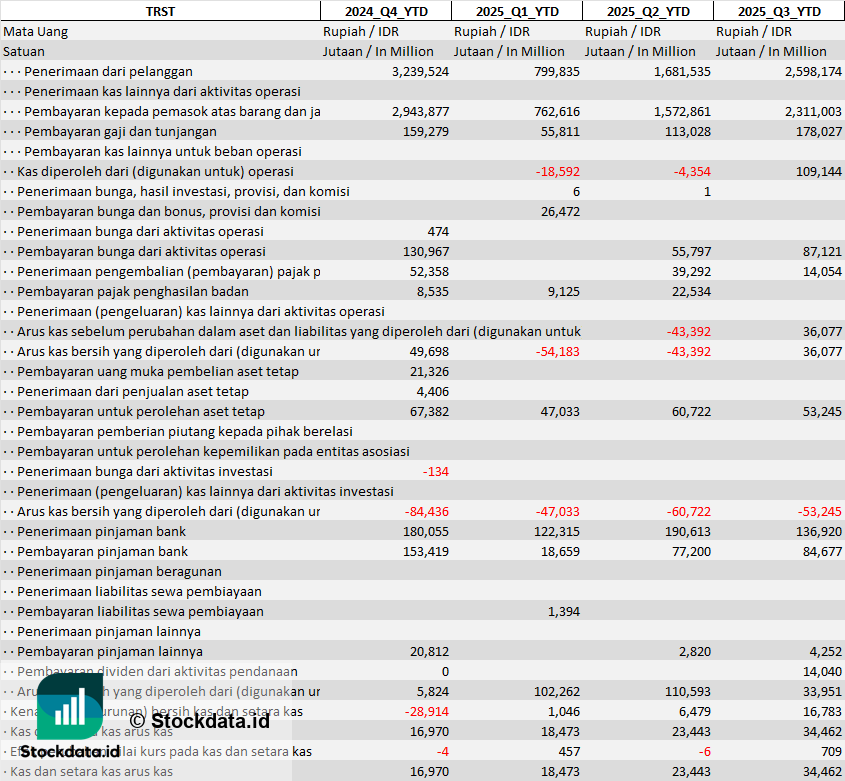Screen dimensions: 845x781
Task: Click the value 159,279
Action: click(426, 132)
